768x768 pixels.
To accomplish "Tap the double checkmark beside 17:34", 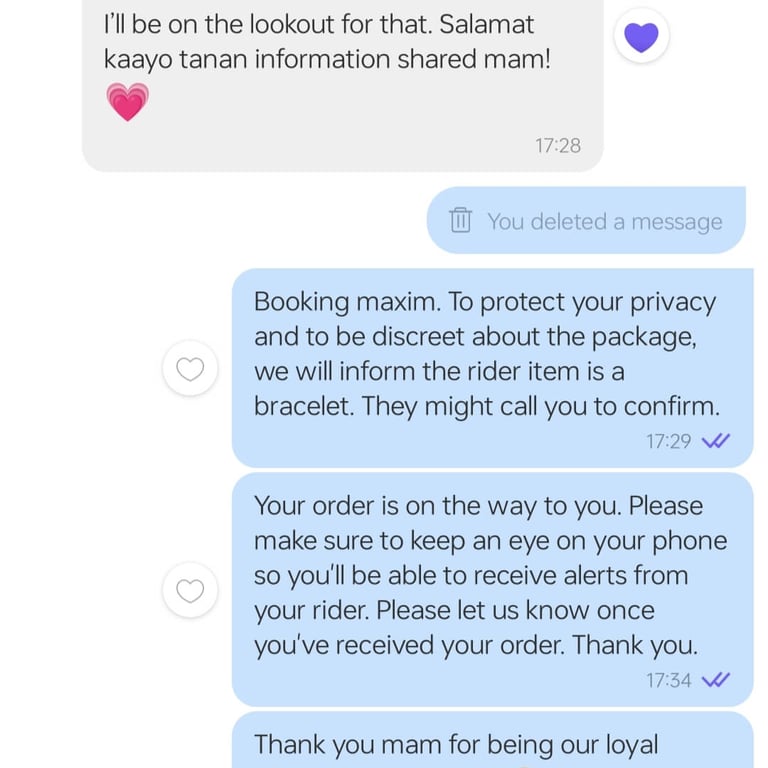I will (x=716, y=680).
